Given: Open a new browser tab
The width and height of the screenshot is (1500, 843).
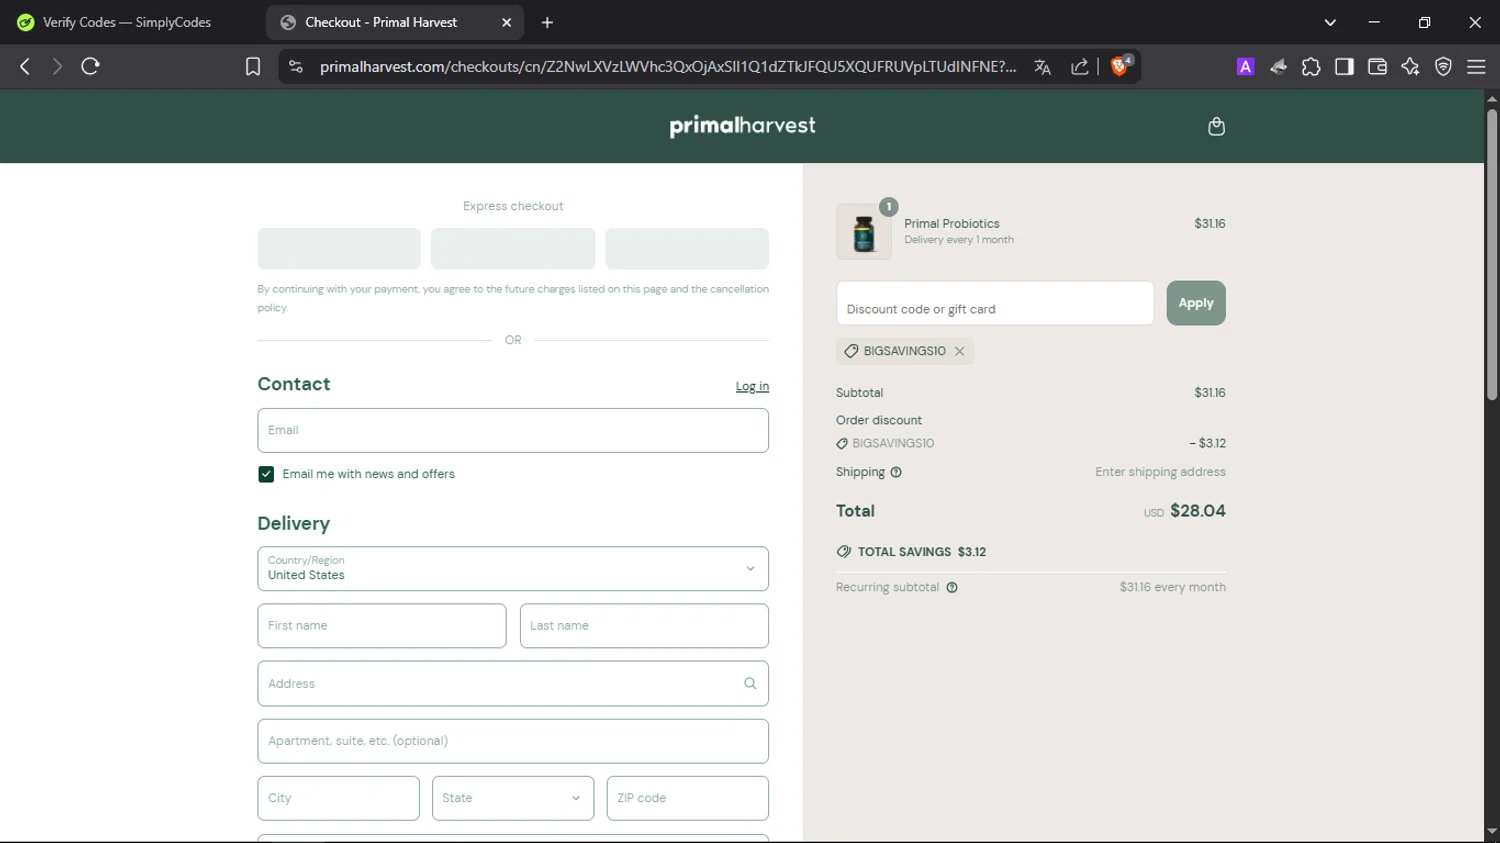Looking at the screenshot, I should coord(547,22).
